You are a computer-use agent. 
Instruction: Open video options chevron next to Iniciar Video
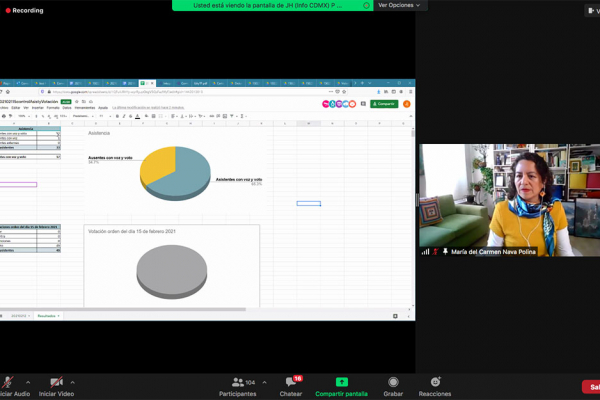point(72,382)
